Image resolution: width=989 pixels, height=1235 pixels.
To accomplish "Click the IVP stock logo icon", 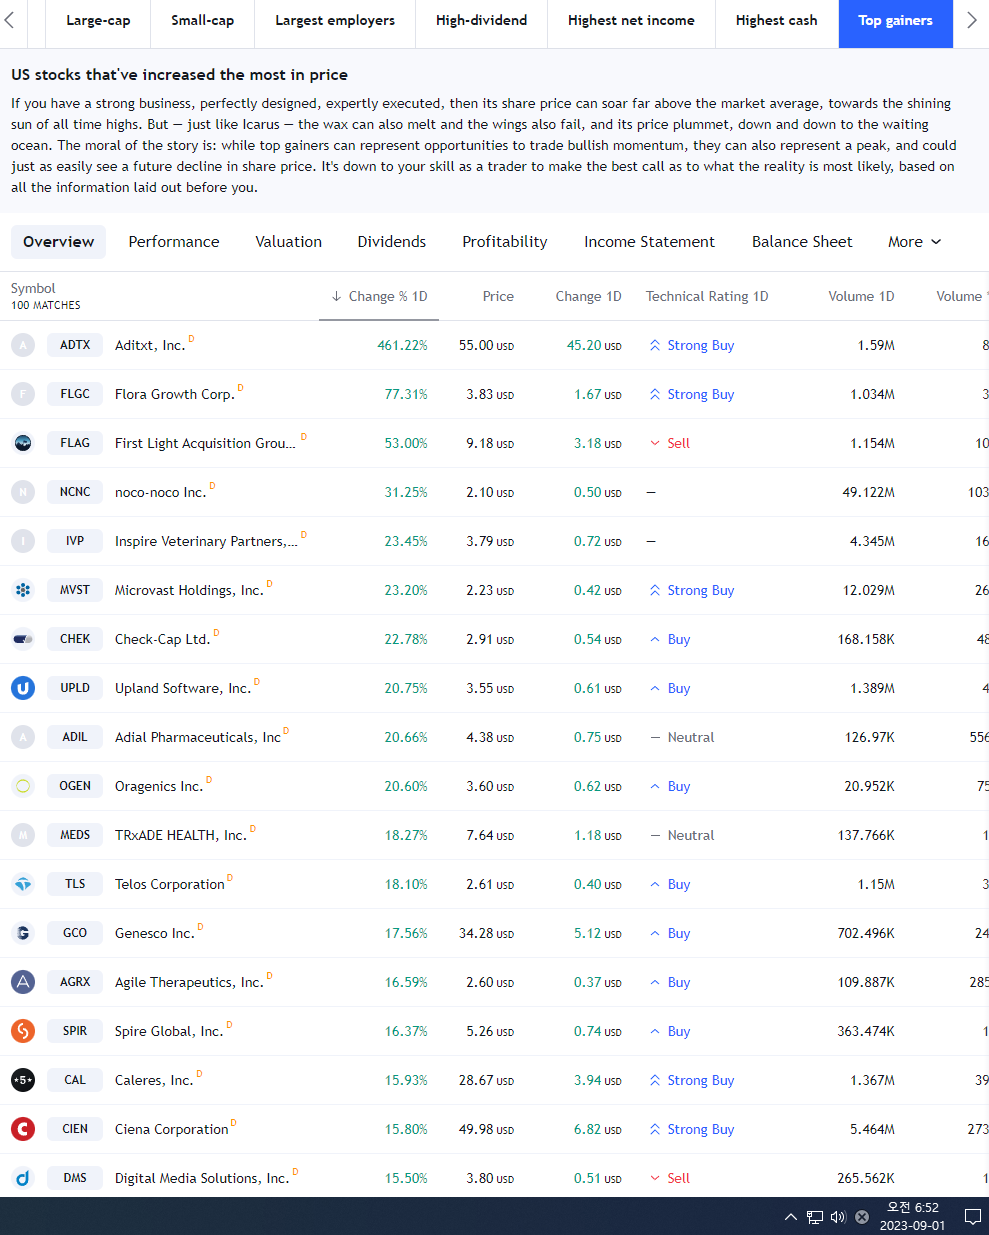I will (23, 541).
